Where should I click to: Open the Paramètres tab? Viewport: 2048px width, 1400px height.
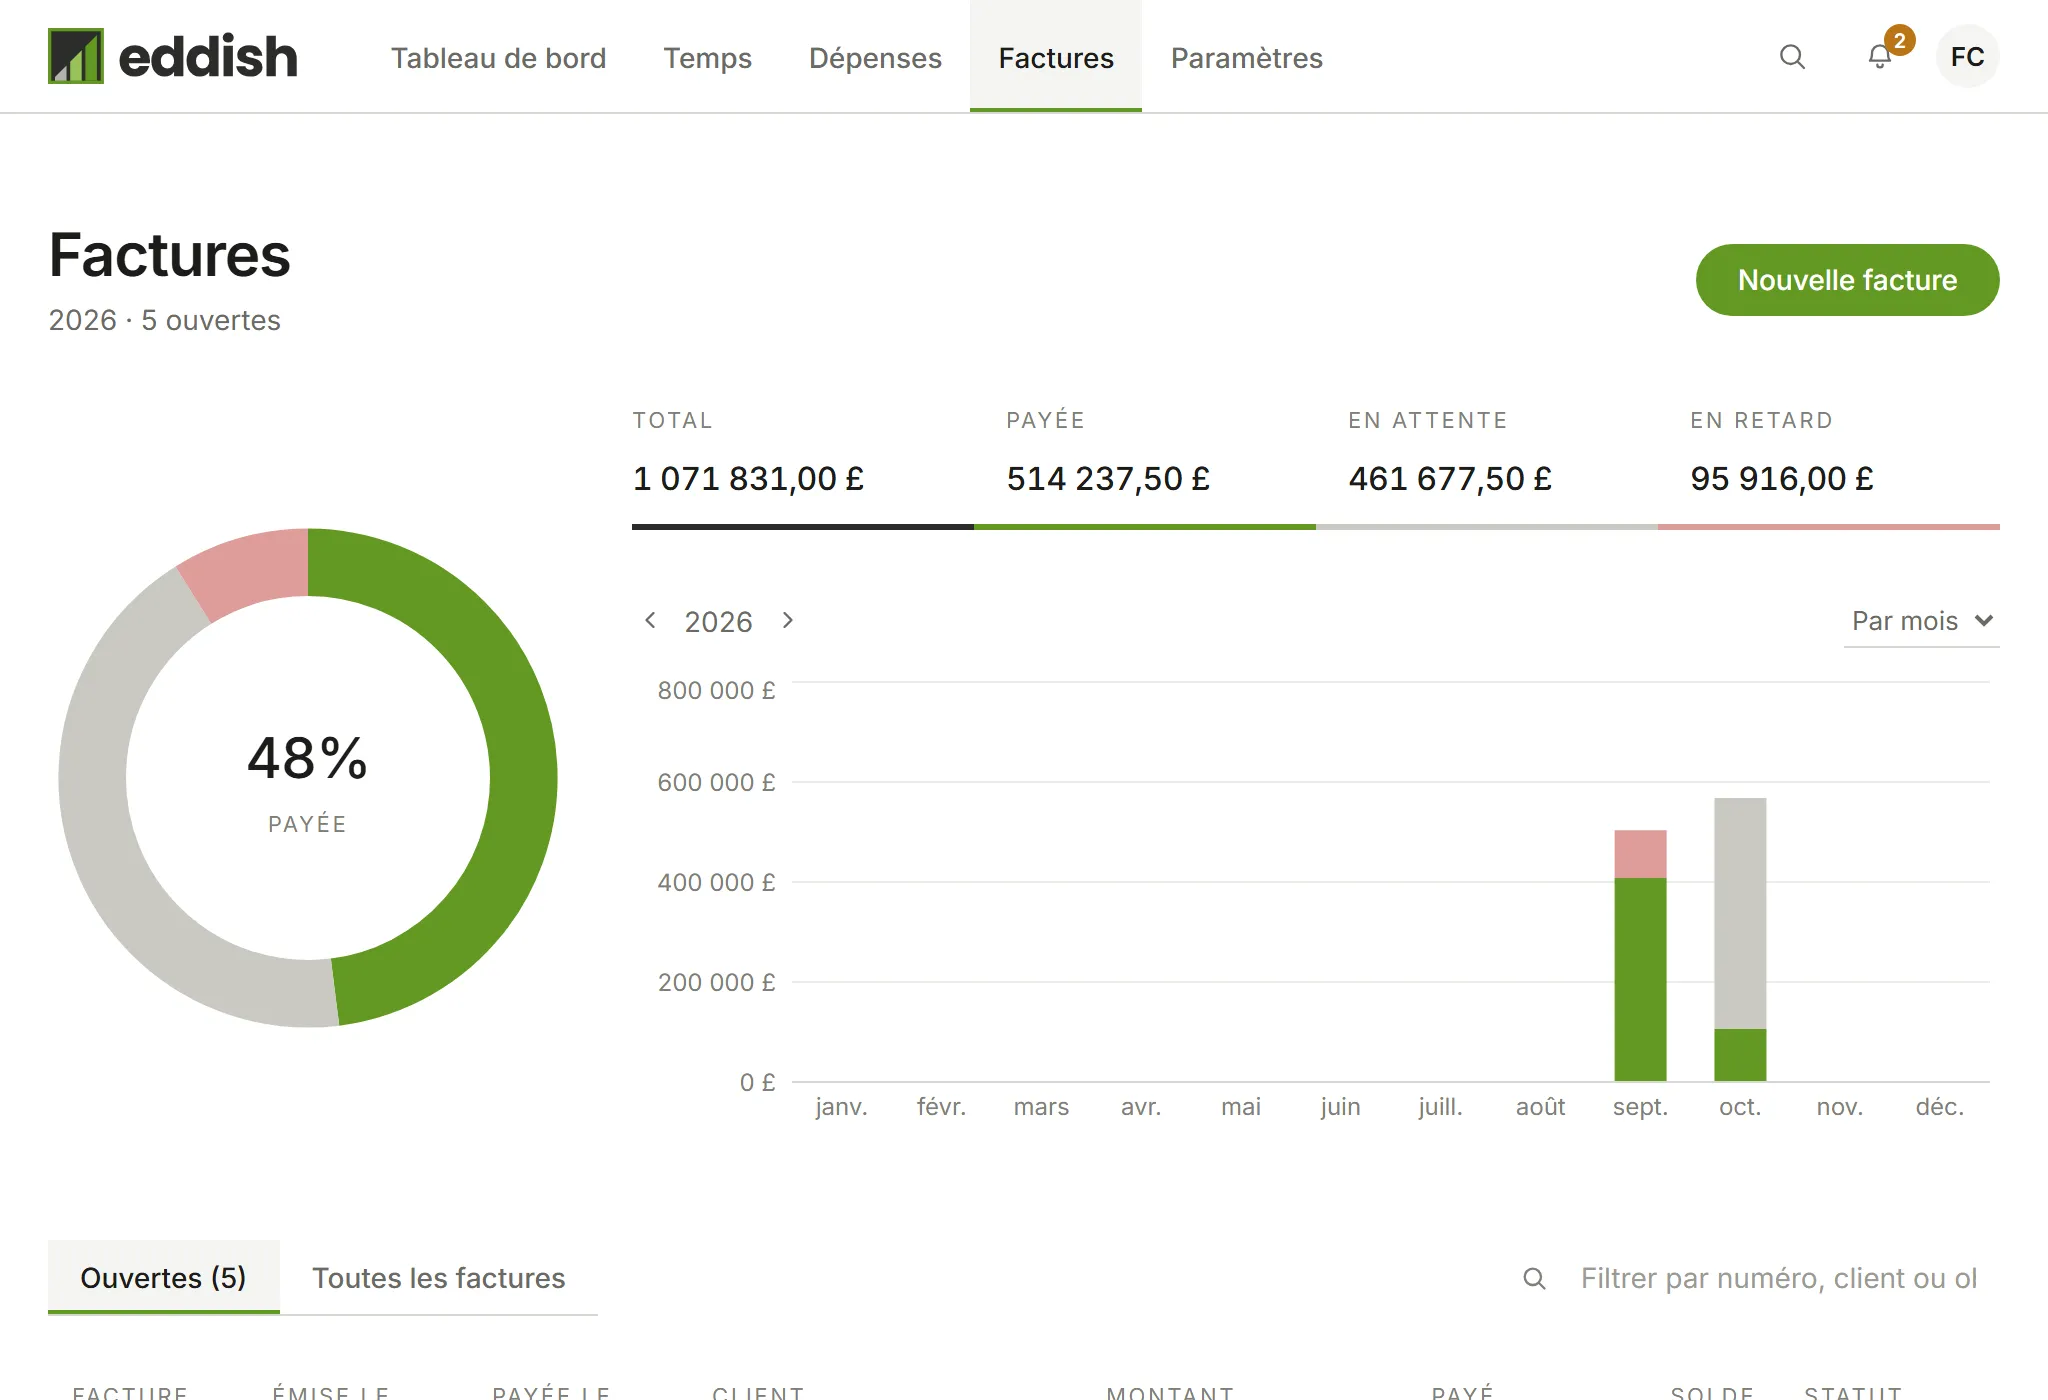pos(1246,57)
